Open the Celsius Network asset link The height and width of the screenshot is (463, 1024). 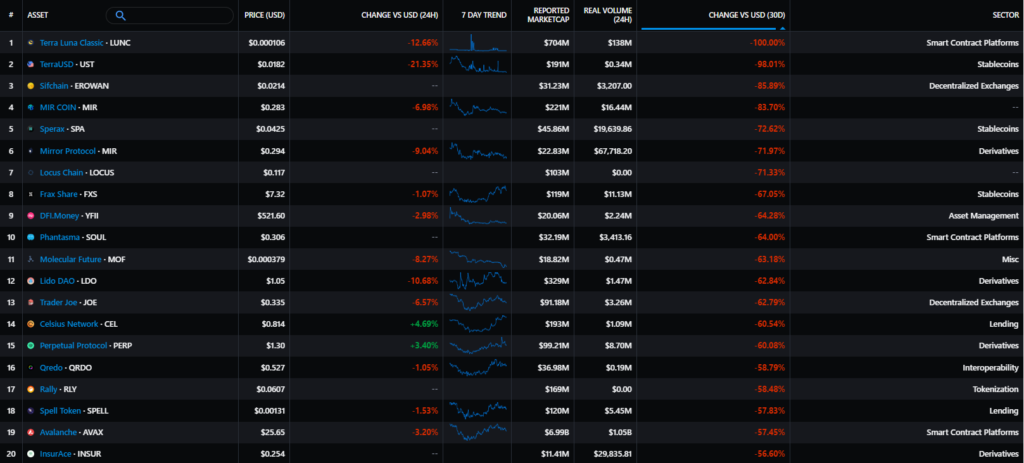pyautogui.click(x=69, y=324)
